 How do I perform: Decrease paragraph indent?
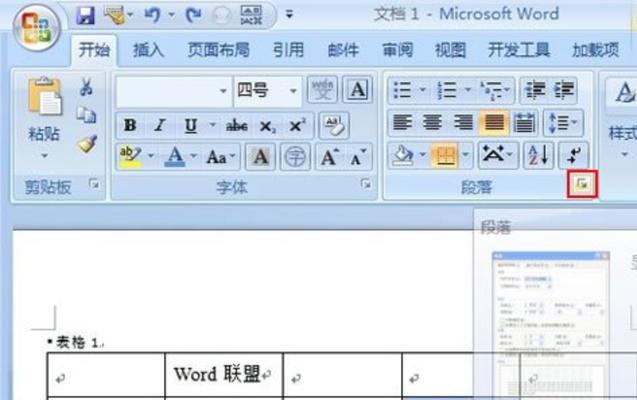tap(535, 90)
